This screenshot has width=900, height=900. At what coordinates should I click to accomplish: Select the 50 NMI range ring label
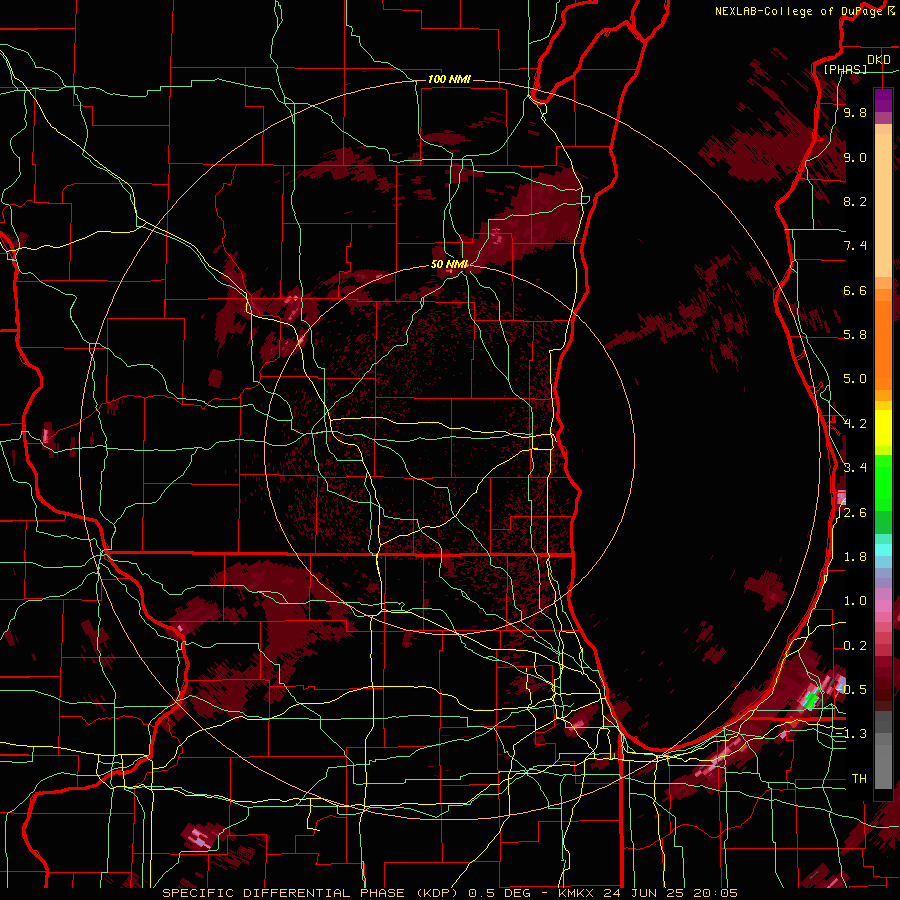(x=449, y=264)
